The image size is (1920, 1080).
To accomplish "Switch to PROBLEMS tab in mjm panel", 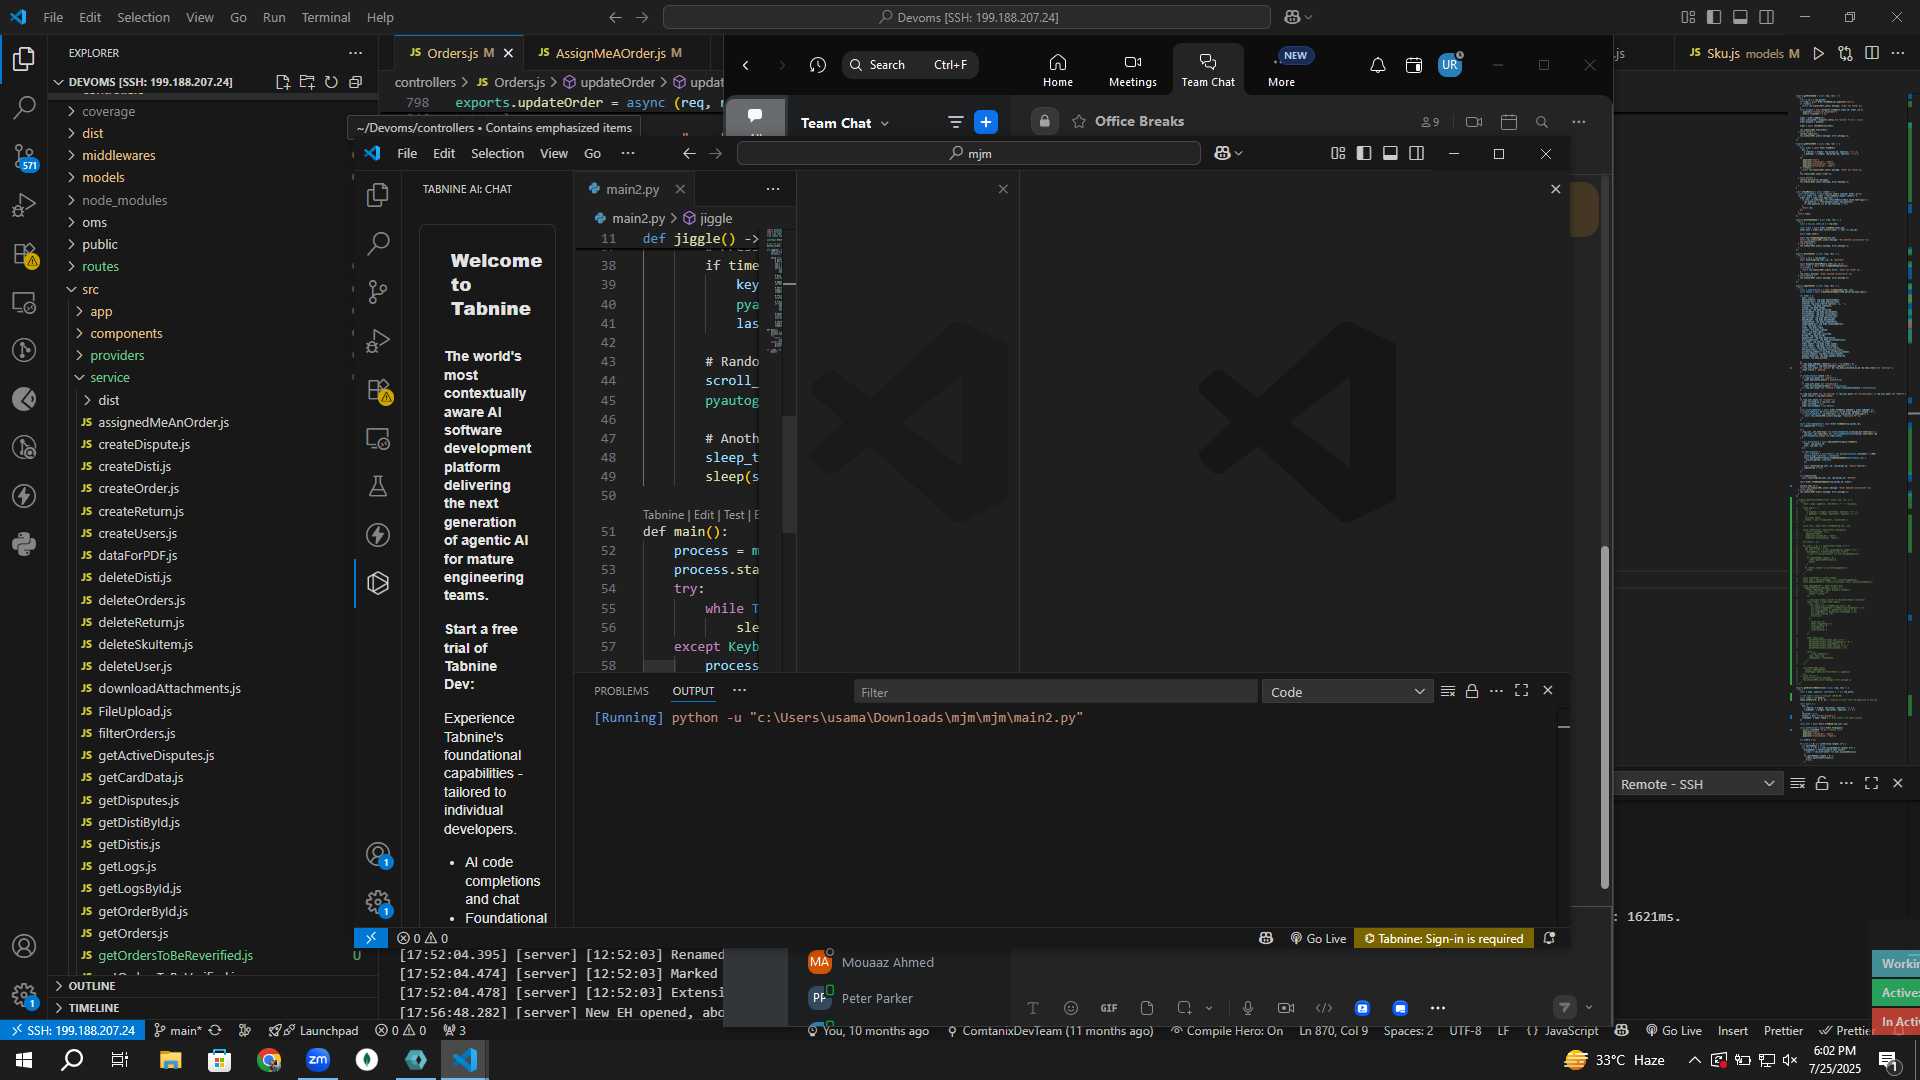I will click(x=621, y=691).
